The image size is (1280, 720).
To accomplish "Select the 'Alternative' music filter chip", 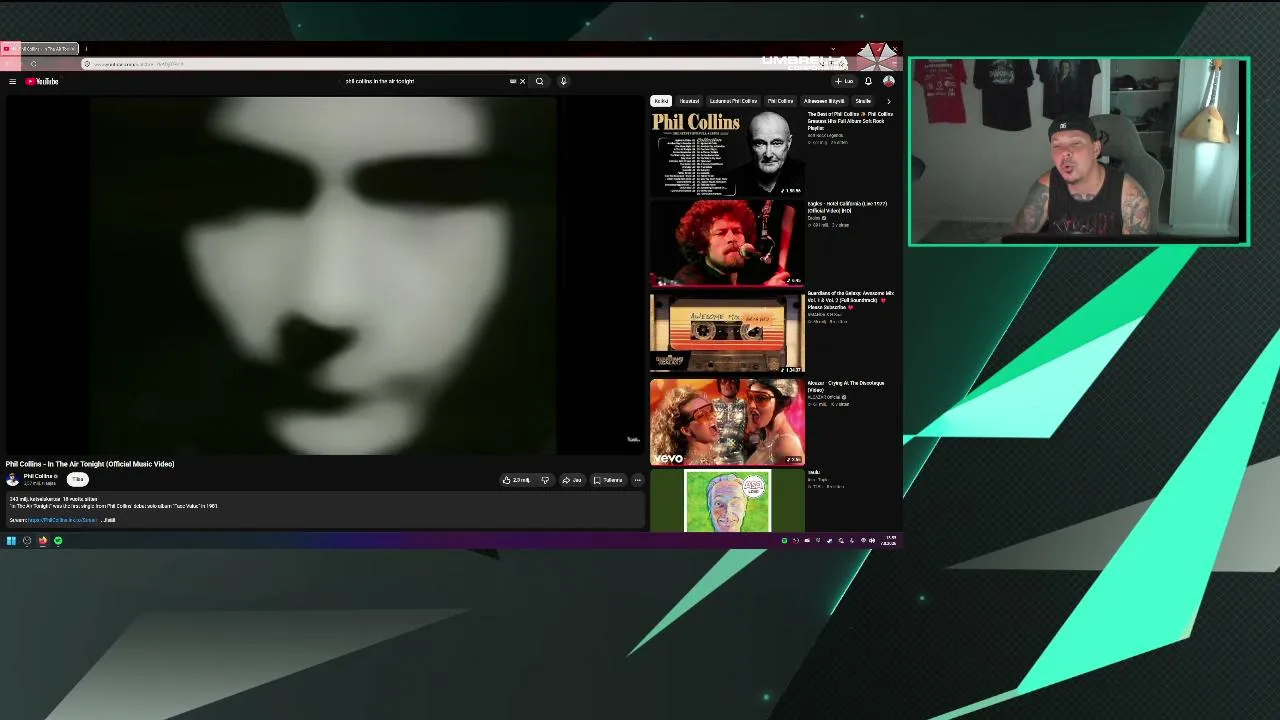I will tap(824, 101).
